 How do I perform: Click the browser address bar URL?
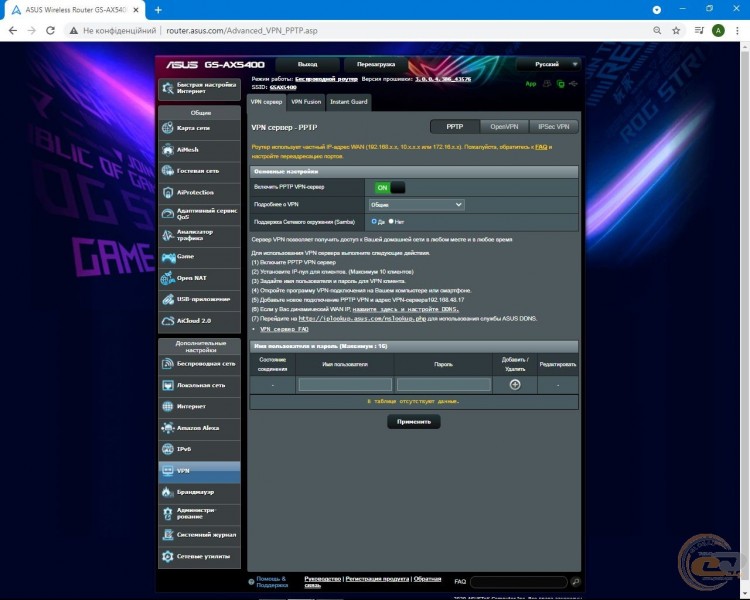(242, 31)
